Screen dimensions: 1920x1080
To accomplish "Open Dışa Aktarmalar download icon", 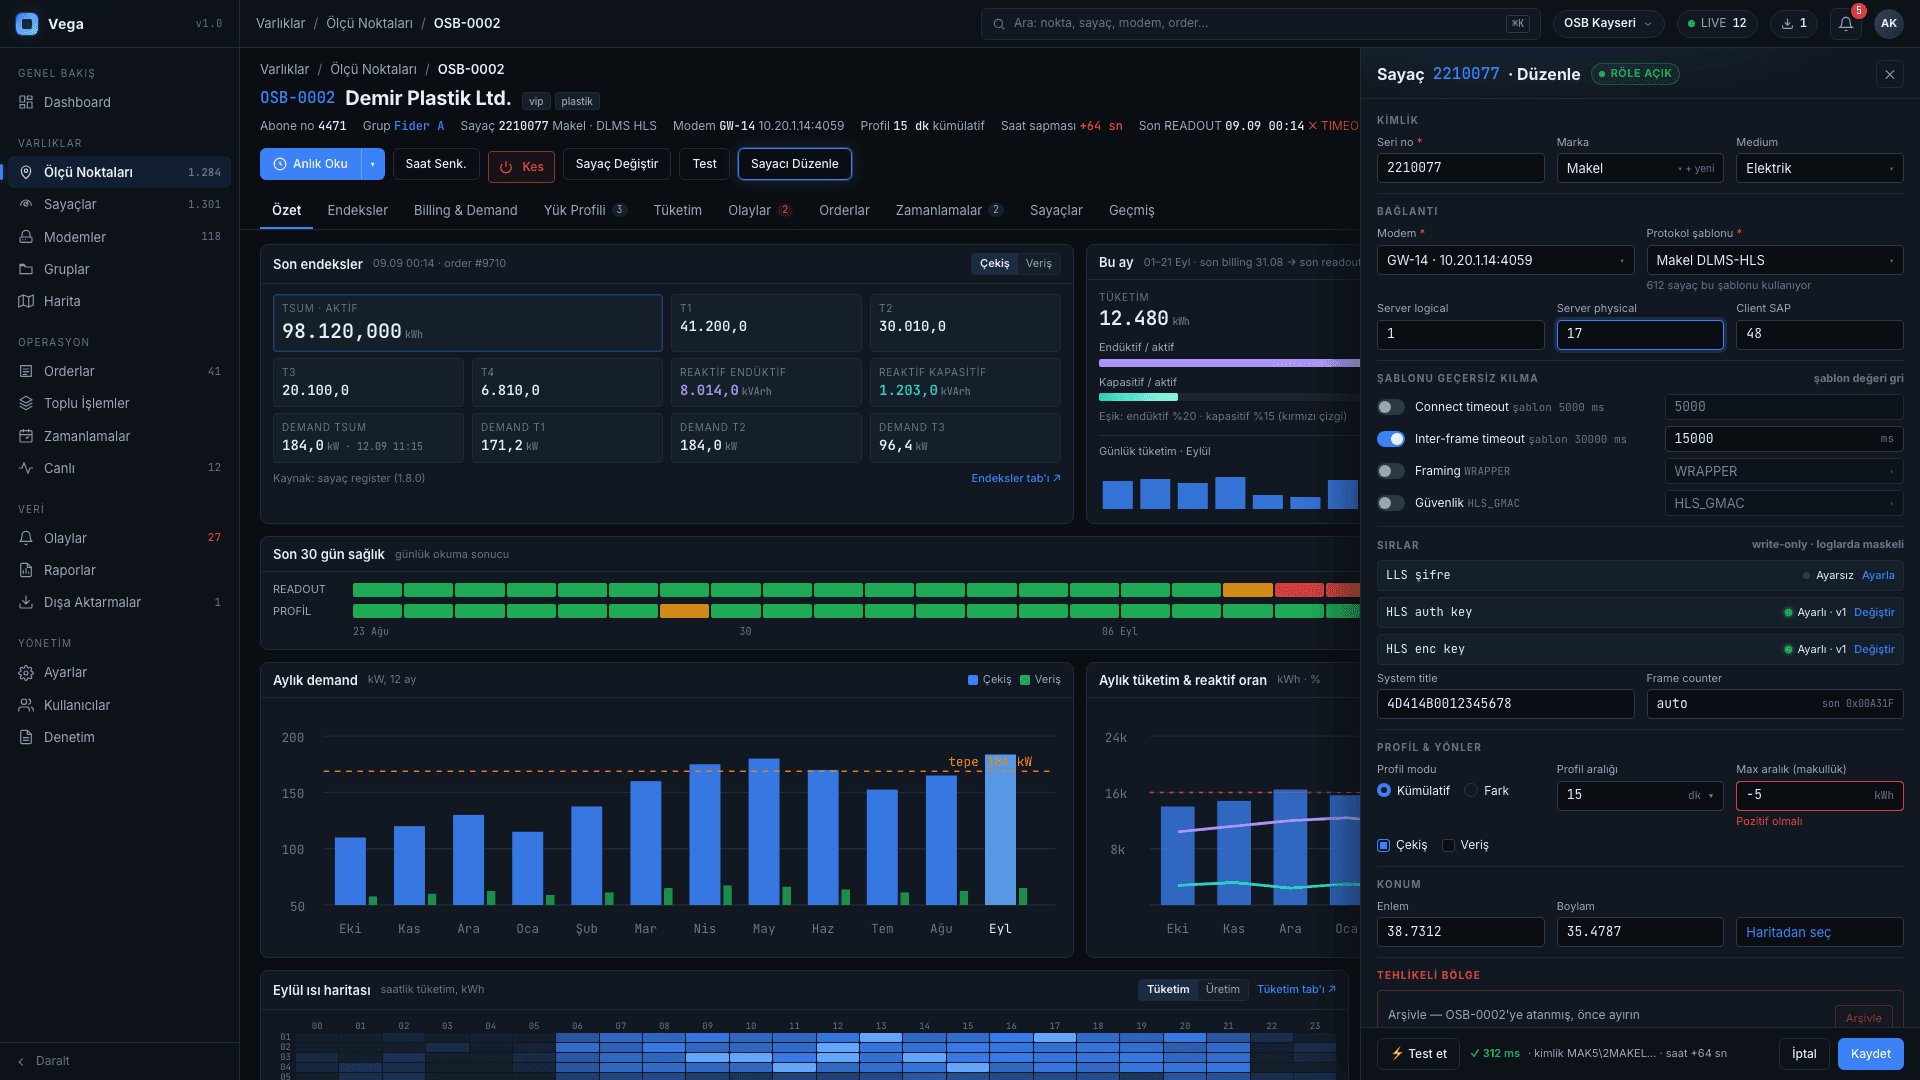I will [26, 602].
